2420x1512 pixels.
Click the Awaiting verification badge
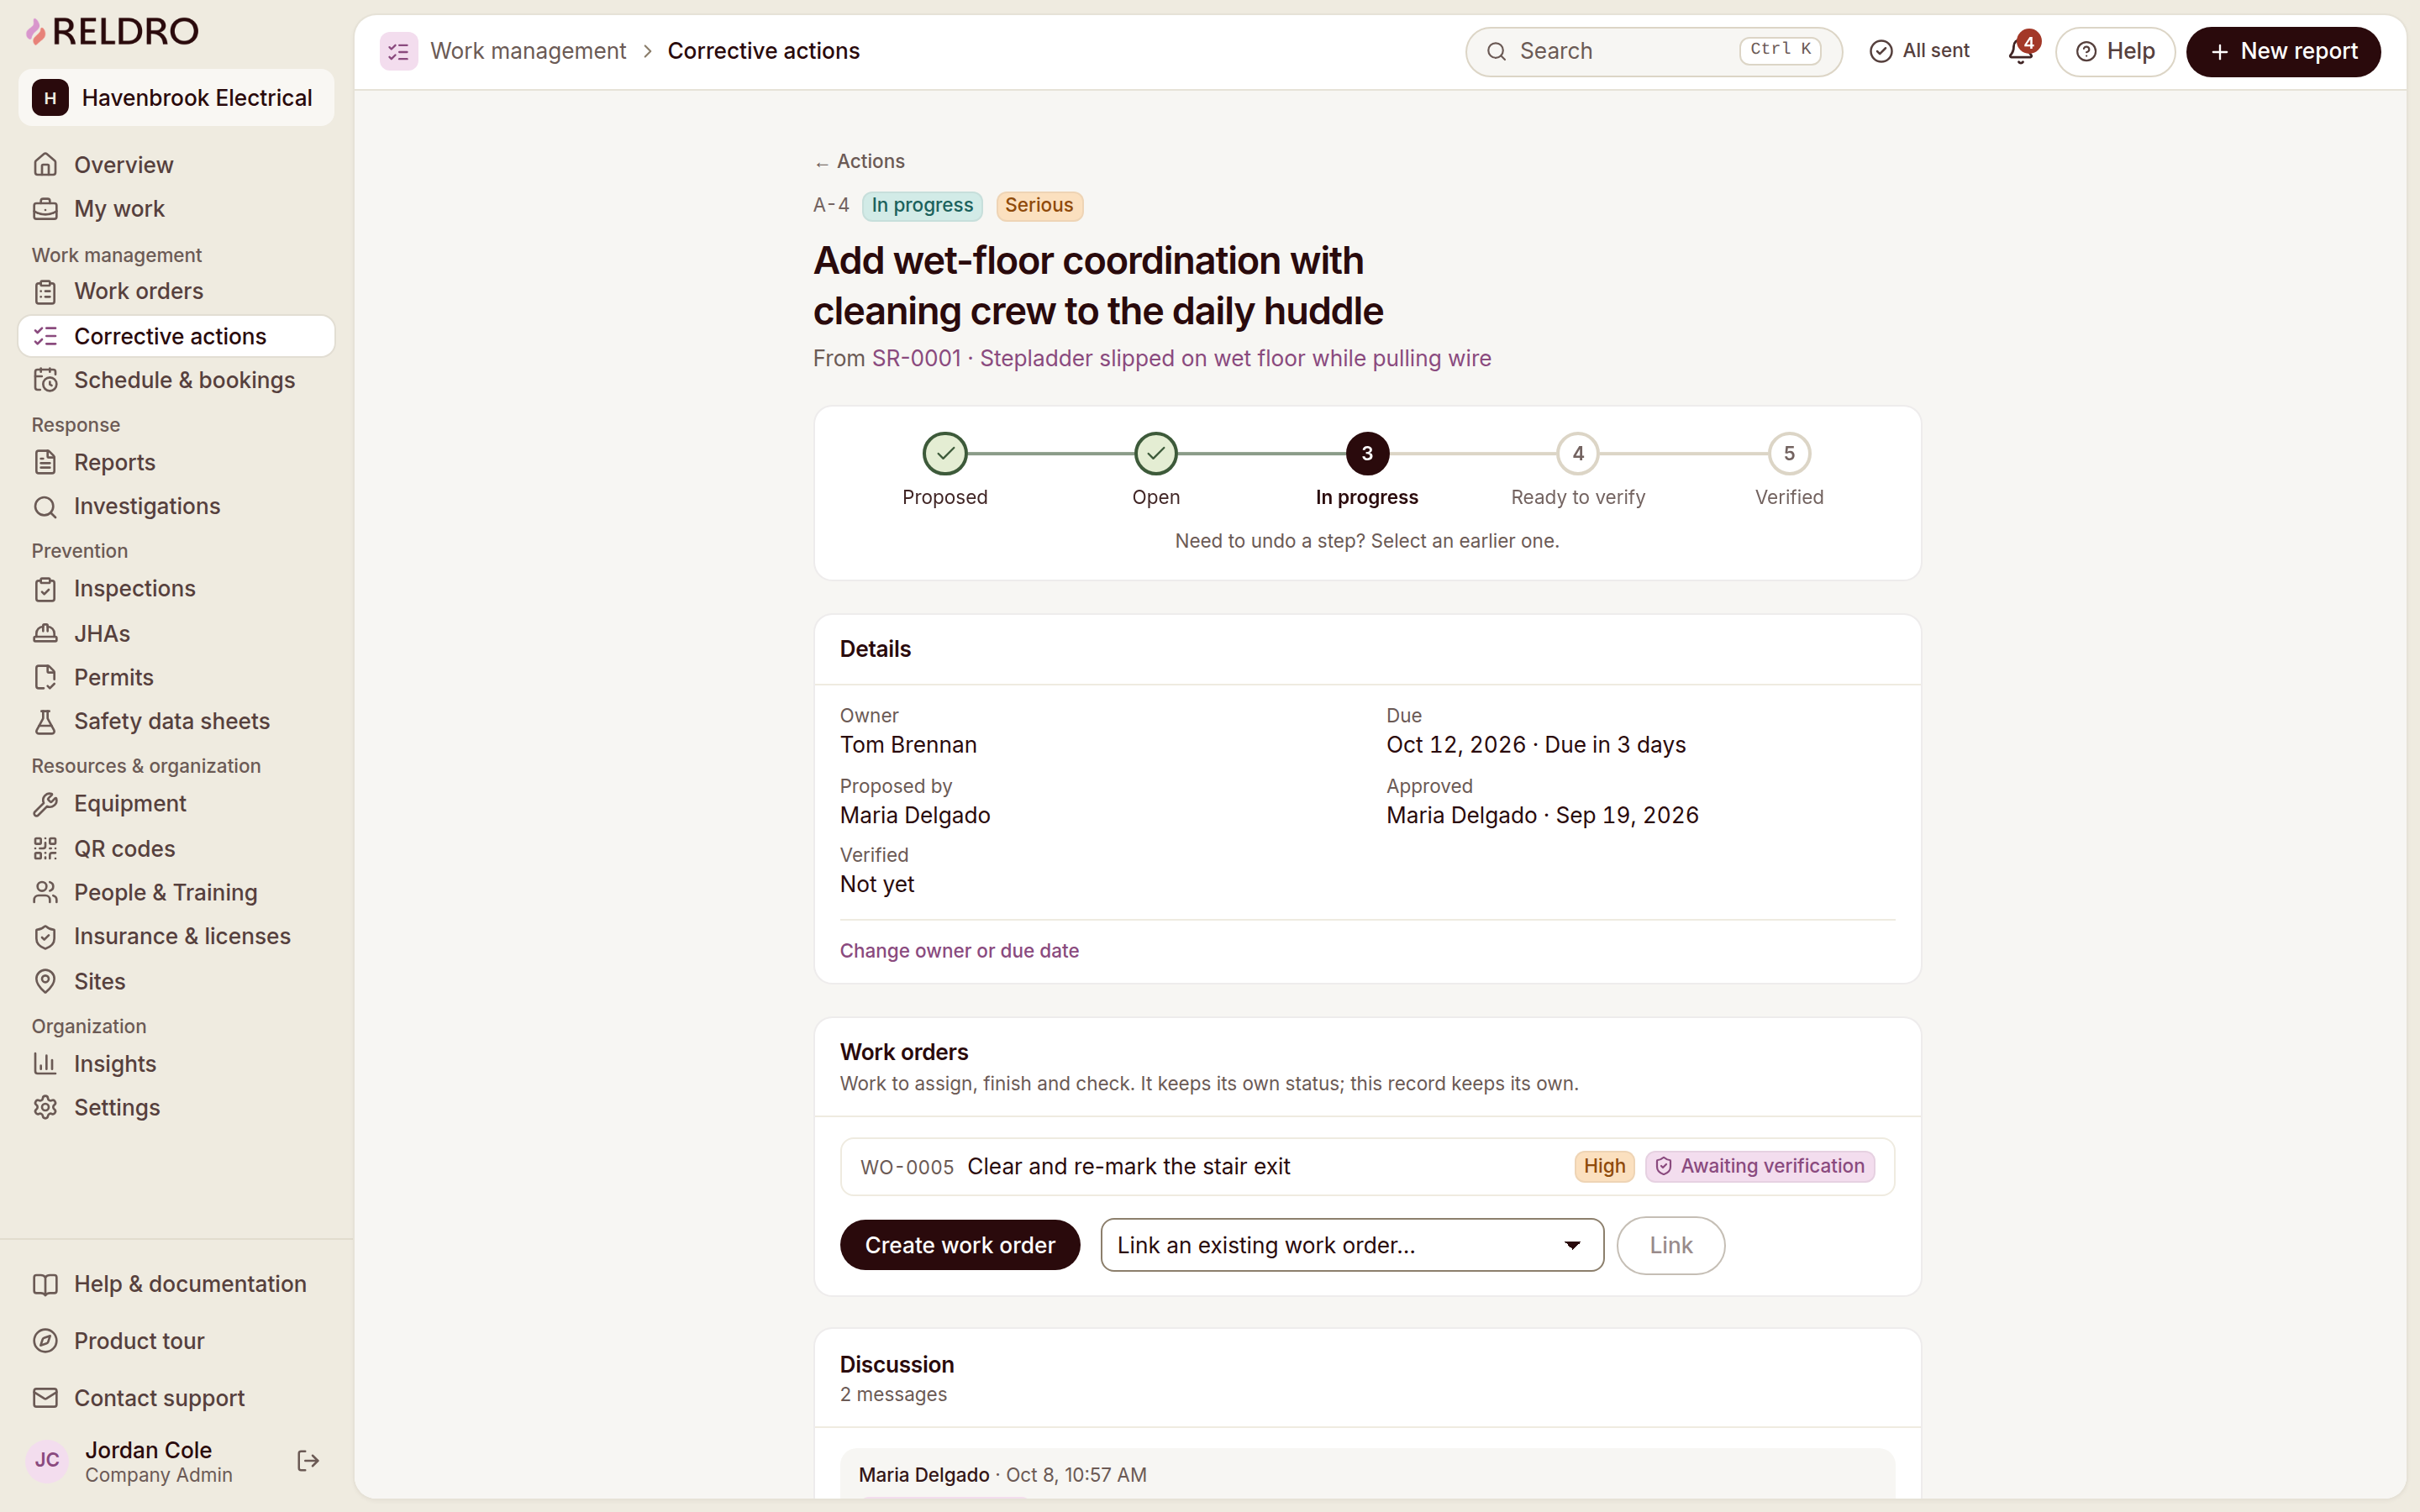[x=1760, y=1166]
